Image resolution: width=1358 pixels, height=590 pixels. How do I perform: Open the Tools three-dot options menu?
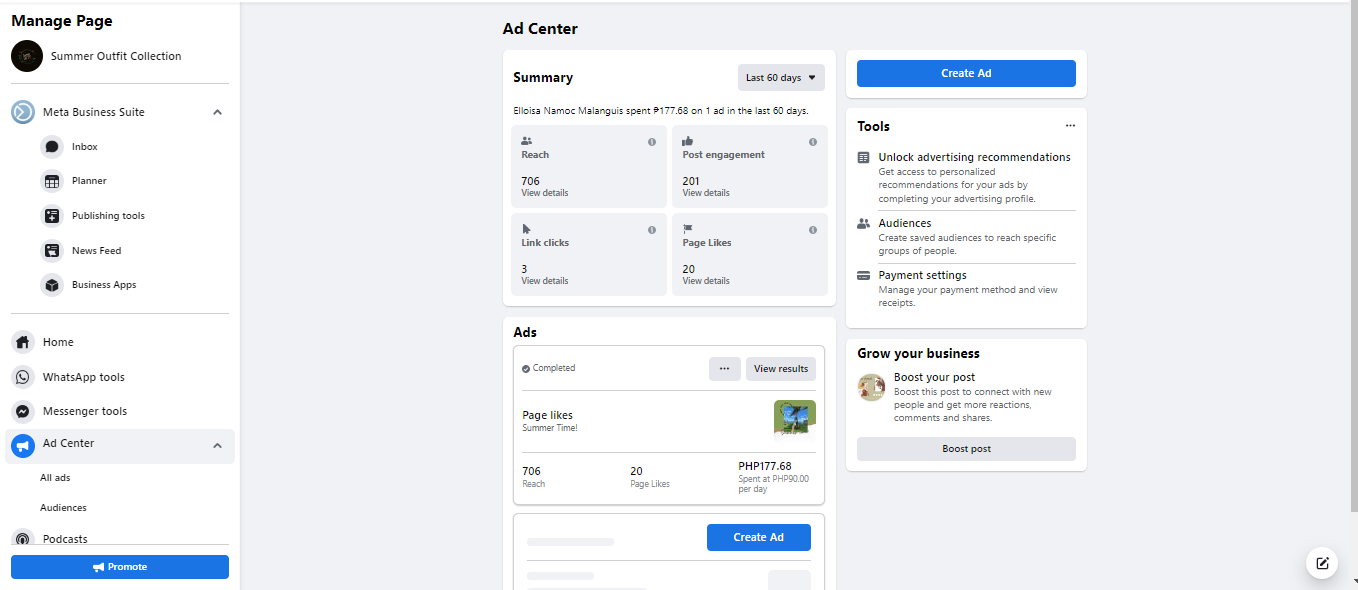coord(1070,126)
